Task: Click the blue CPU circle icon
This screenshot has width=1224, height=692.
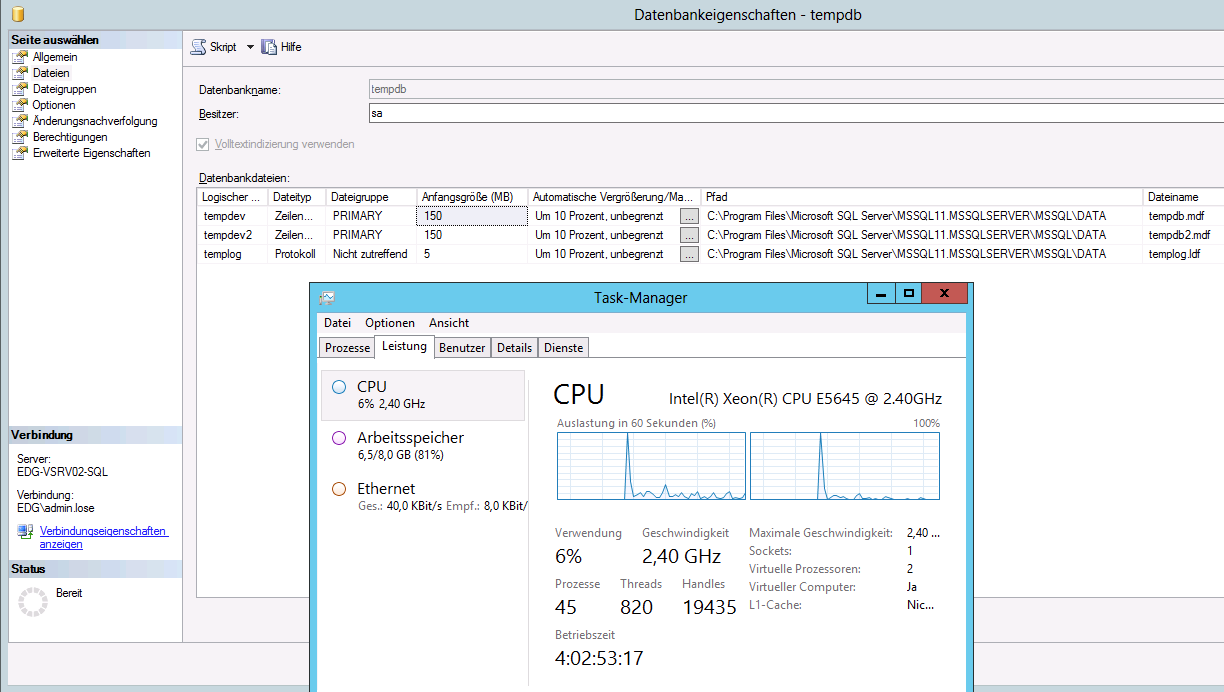Action: click(x=339, y=387)
